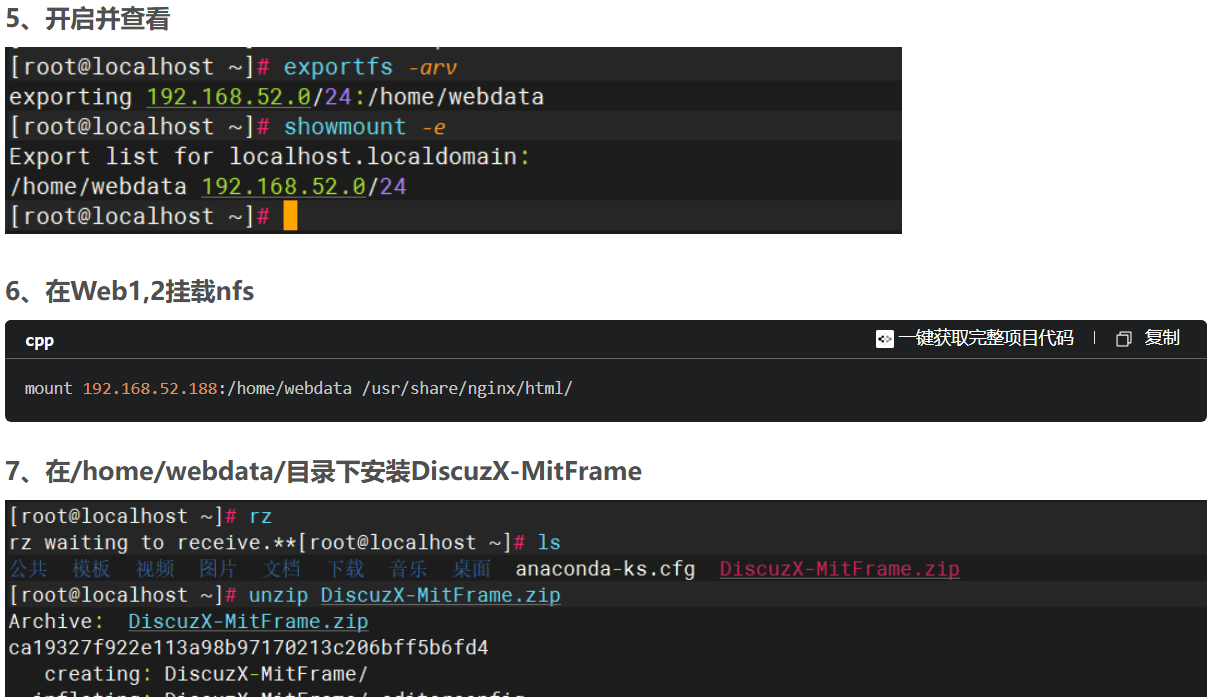
Task: Click 'creating: DiscuzX-MitFrame/' line
Action: coord(206,673)
